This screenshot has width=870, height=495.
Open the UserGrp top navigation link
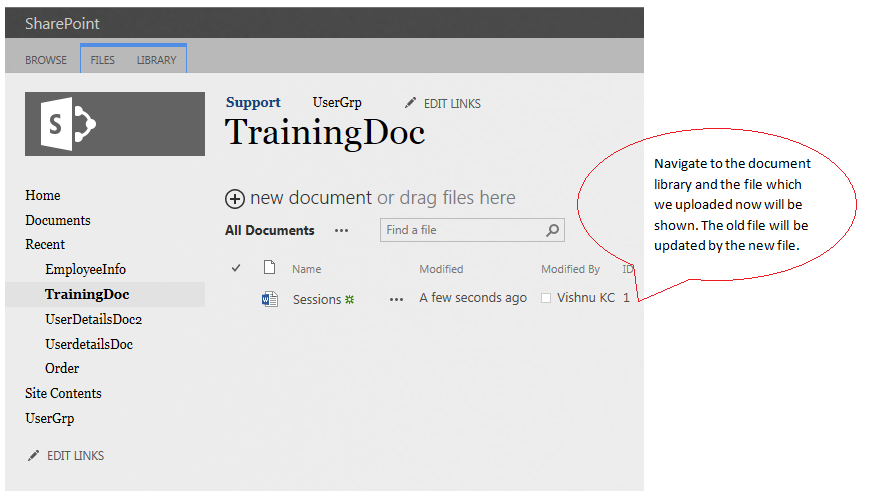click(337, 102)
